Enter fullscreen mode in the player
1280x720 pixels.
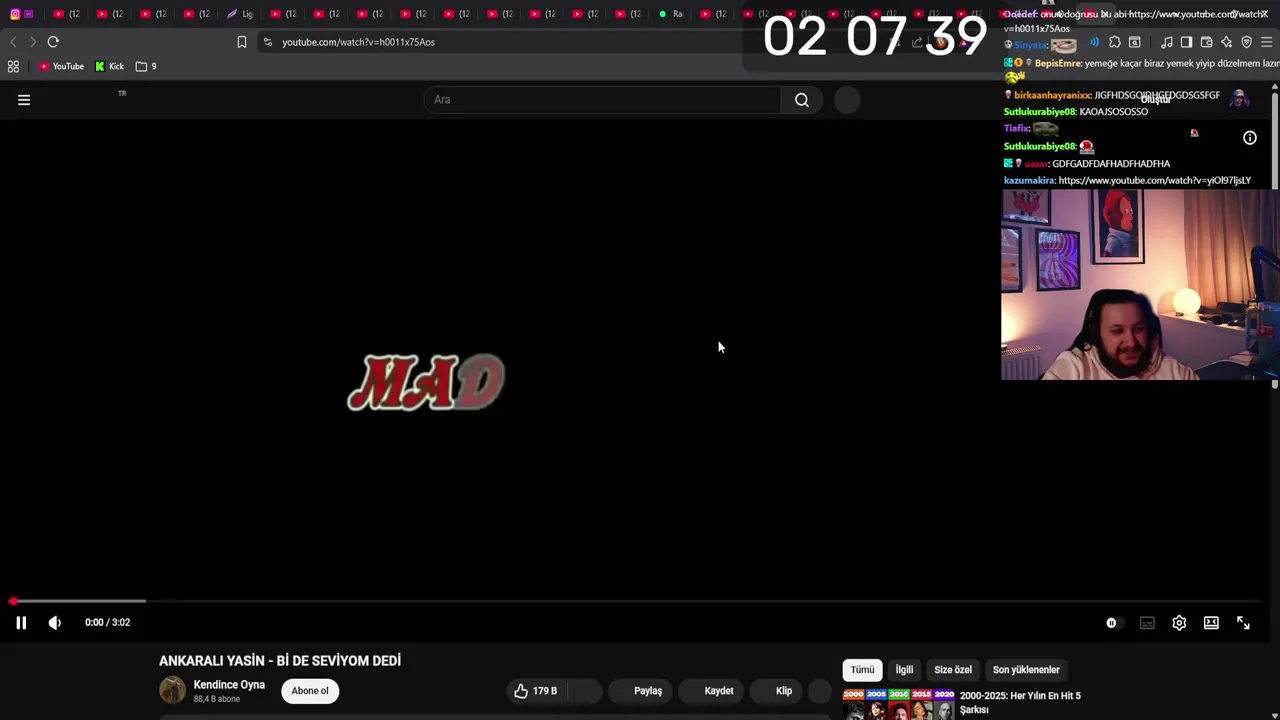point(1243,623)
